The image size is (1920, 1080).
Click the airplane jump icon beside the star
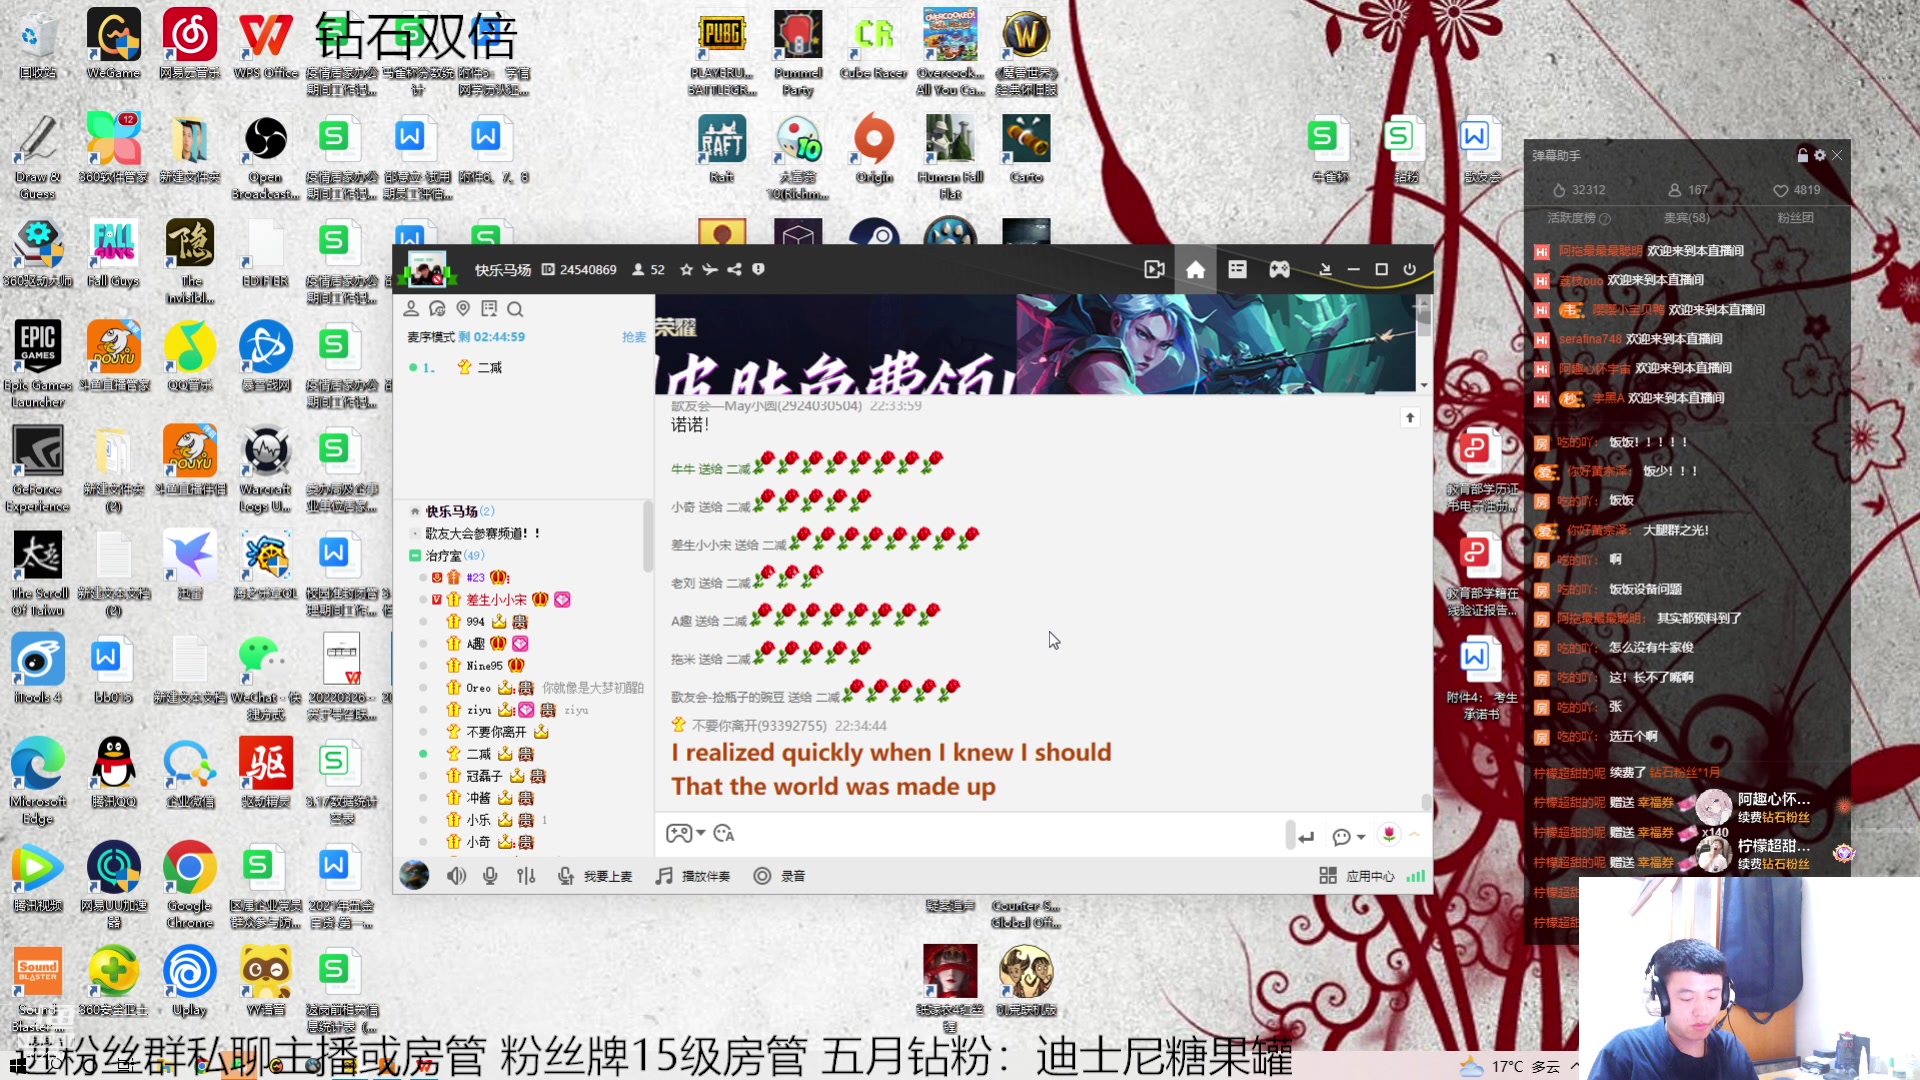coord(710,270)
